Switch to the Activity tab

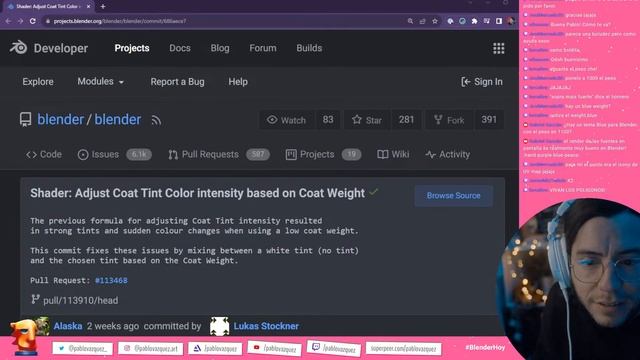coord(448,155)
